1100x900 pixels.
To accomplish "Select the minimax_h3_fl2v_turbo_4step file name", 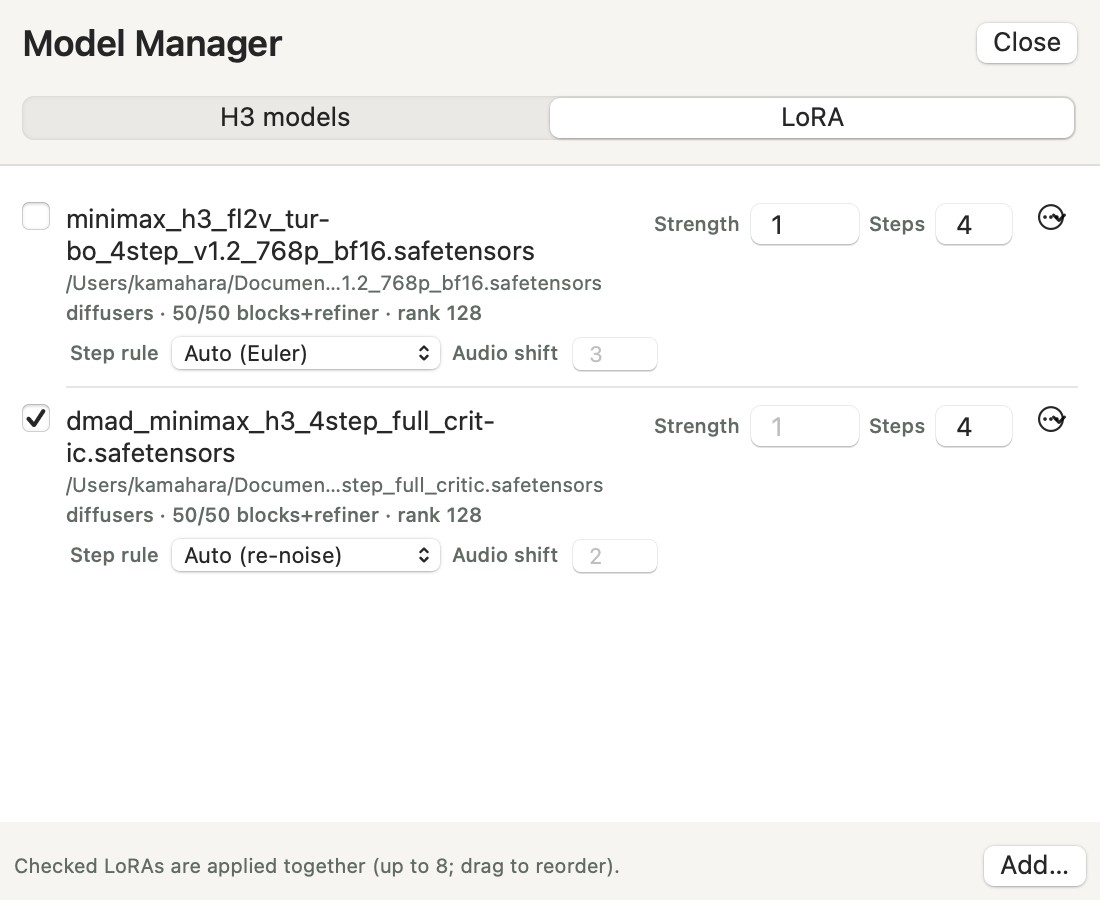I will coord(300,235).
